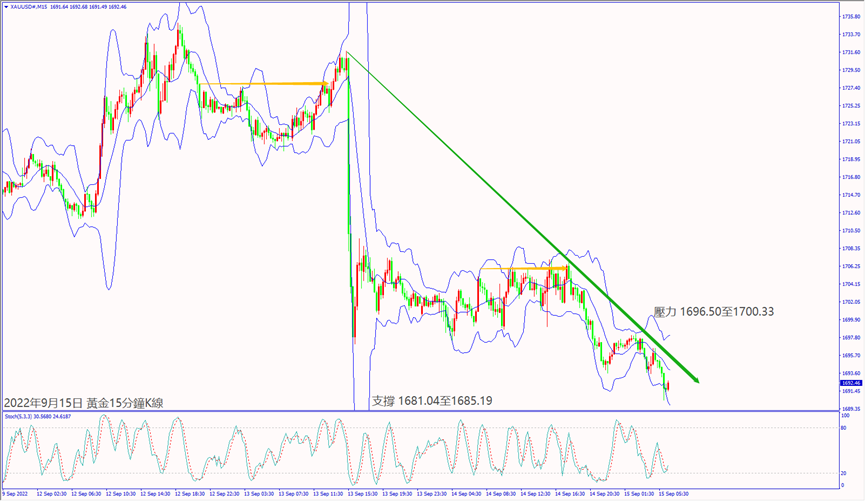Click the 支撐 1681.04至1685.19 support label
865x501 pixels.
[433, 400]
